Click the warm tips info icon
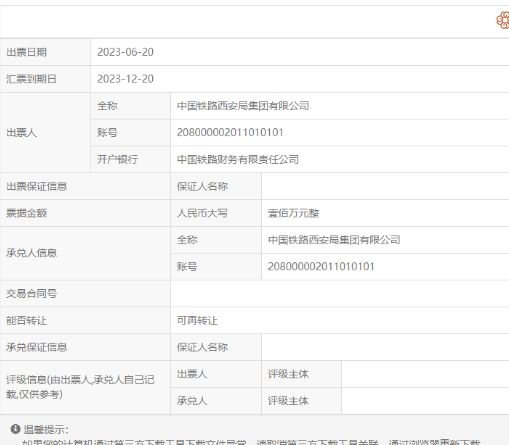Image resolution: width=509 pixels, height=445 pixels. point(15,429)
